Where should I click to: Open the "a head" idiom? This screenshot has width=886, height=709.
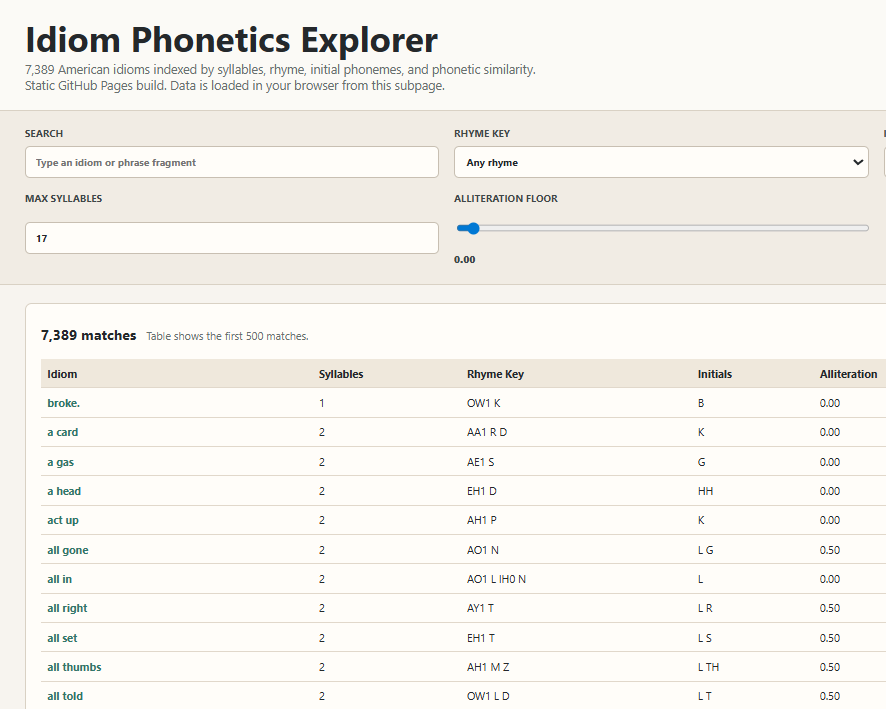[x=62, y=491]
